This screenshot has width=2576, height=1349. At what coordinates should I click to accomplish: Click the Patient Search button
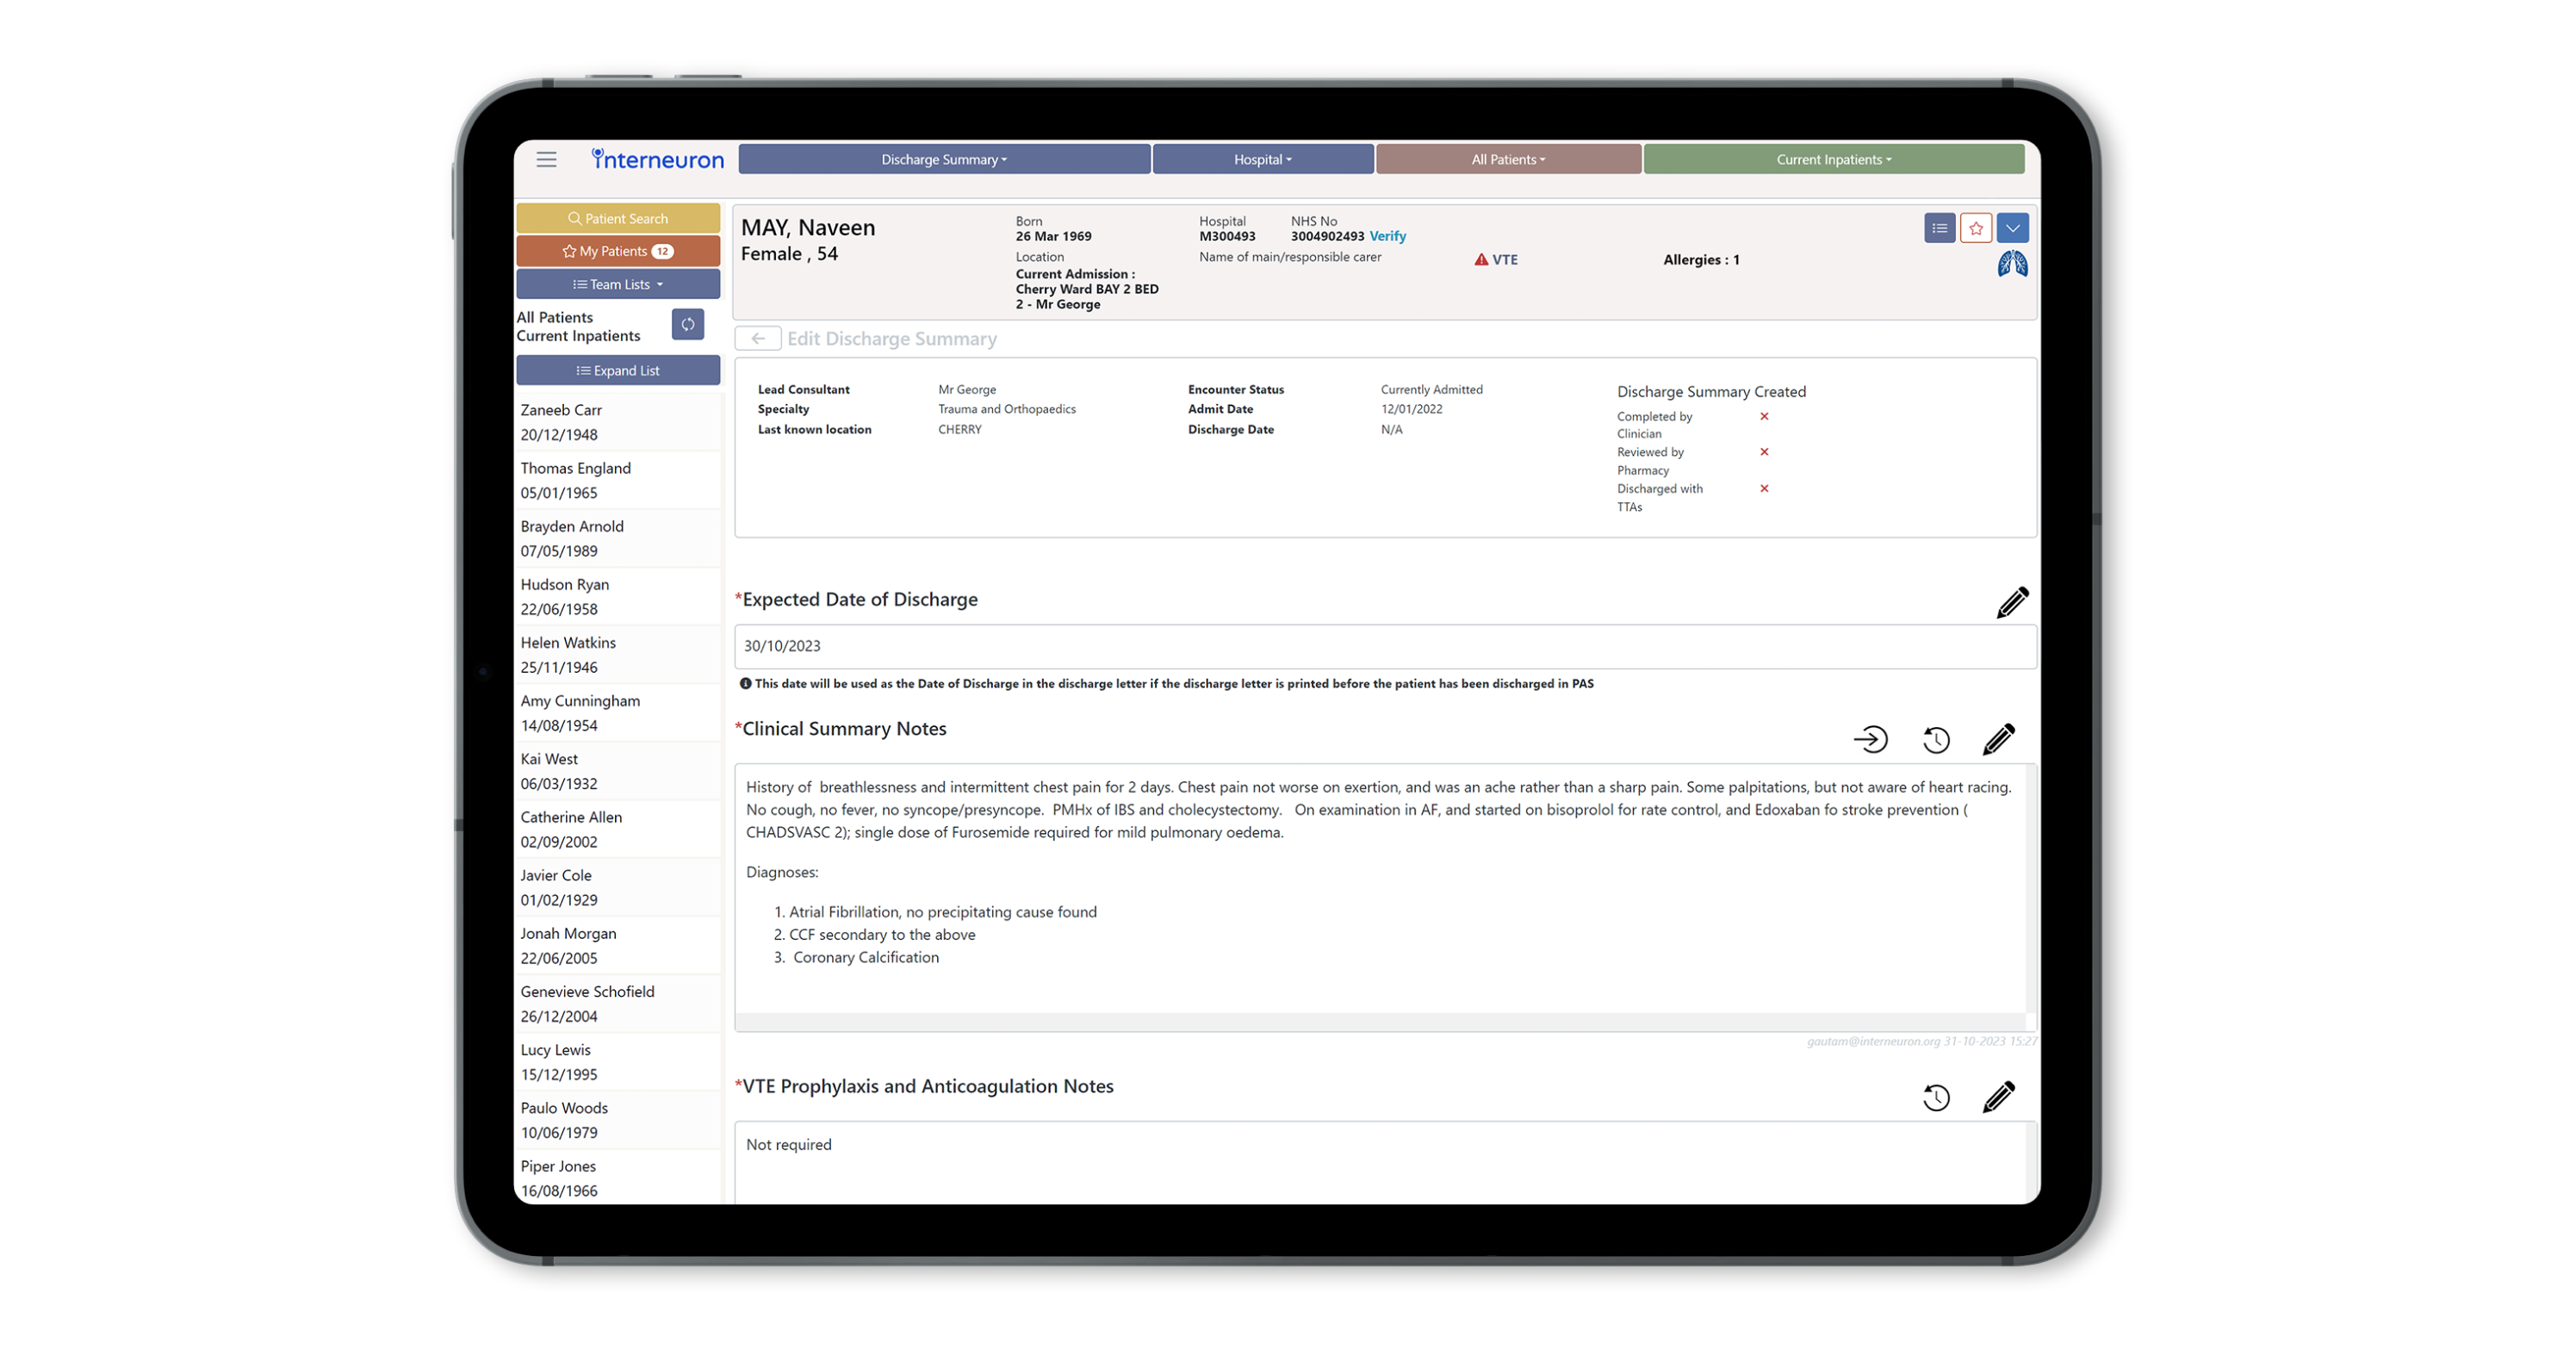(x=618, y=218)
